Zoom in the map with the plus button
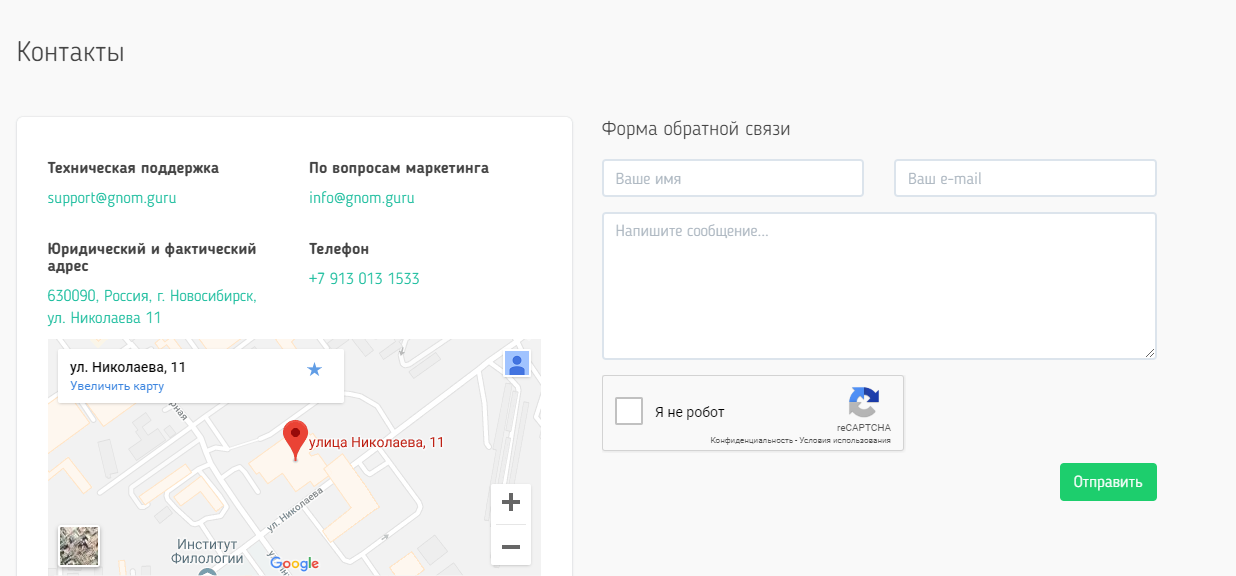Screen dimensions: 1236x576 point(511,503)
